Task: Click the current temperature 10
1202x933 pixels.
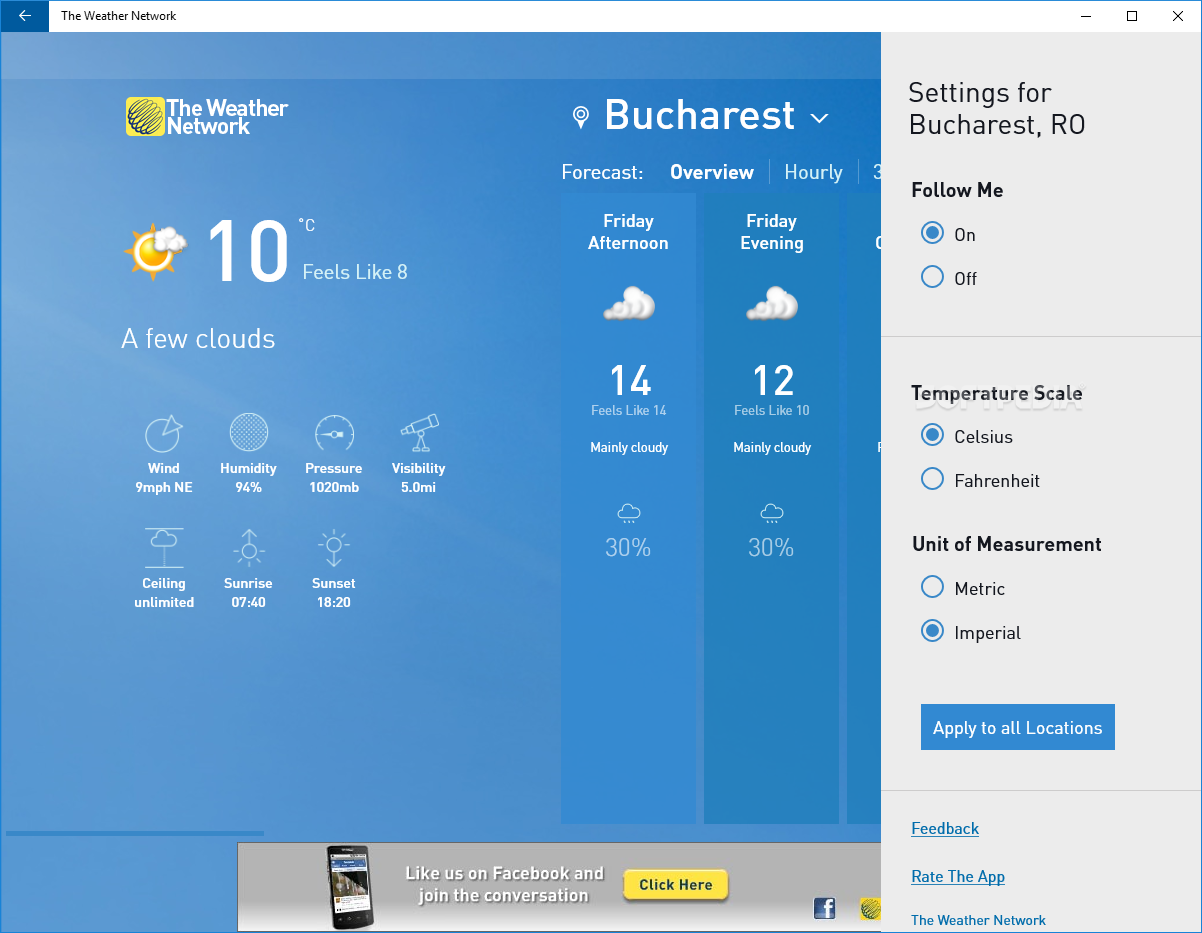Action: [247, 252]
